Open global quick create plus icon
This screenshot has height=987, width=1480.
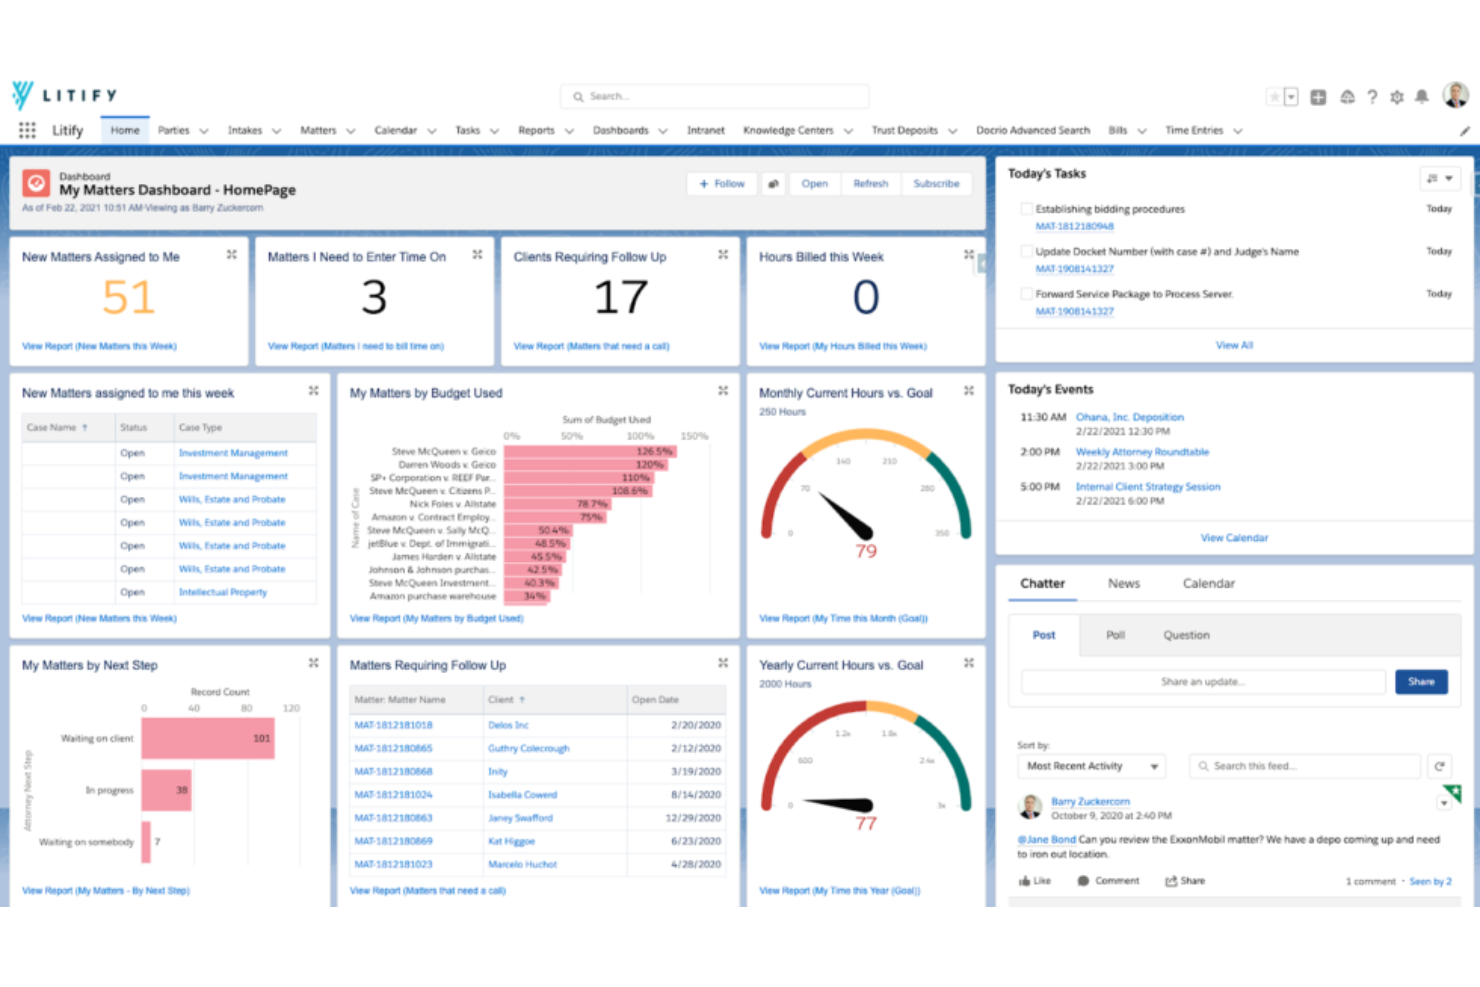pos(1318,96)
